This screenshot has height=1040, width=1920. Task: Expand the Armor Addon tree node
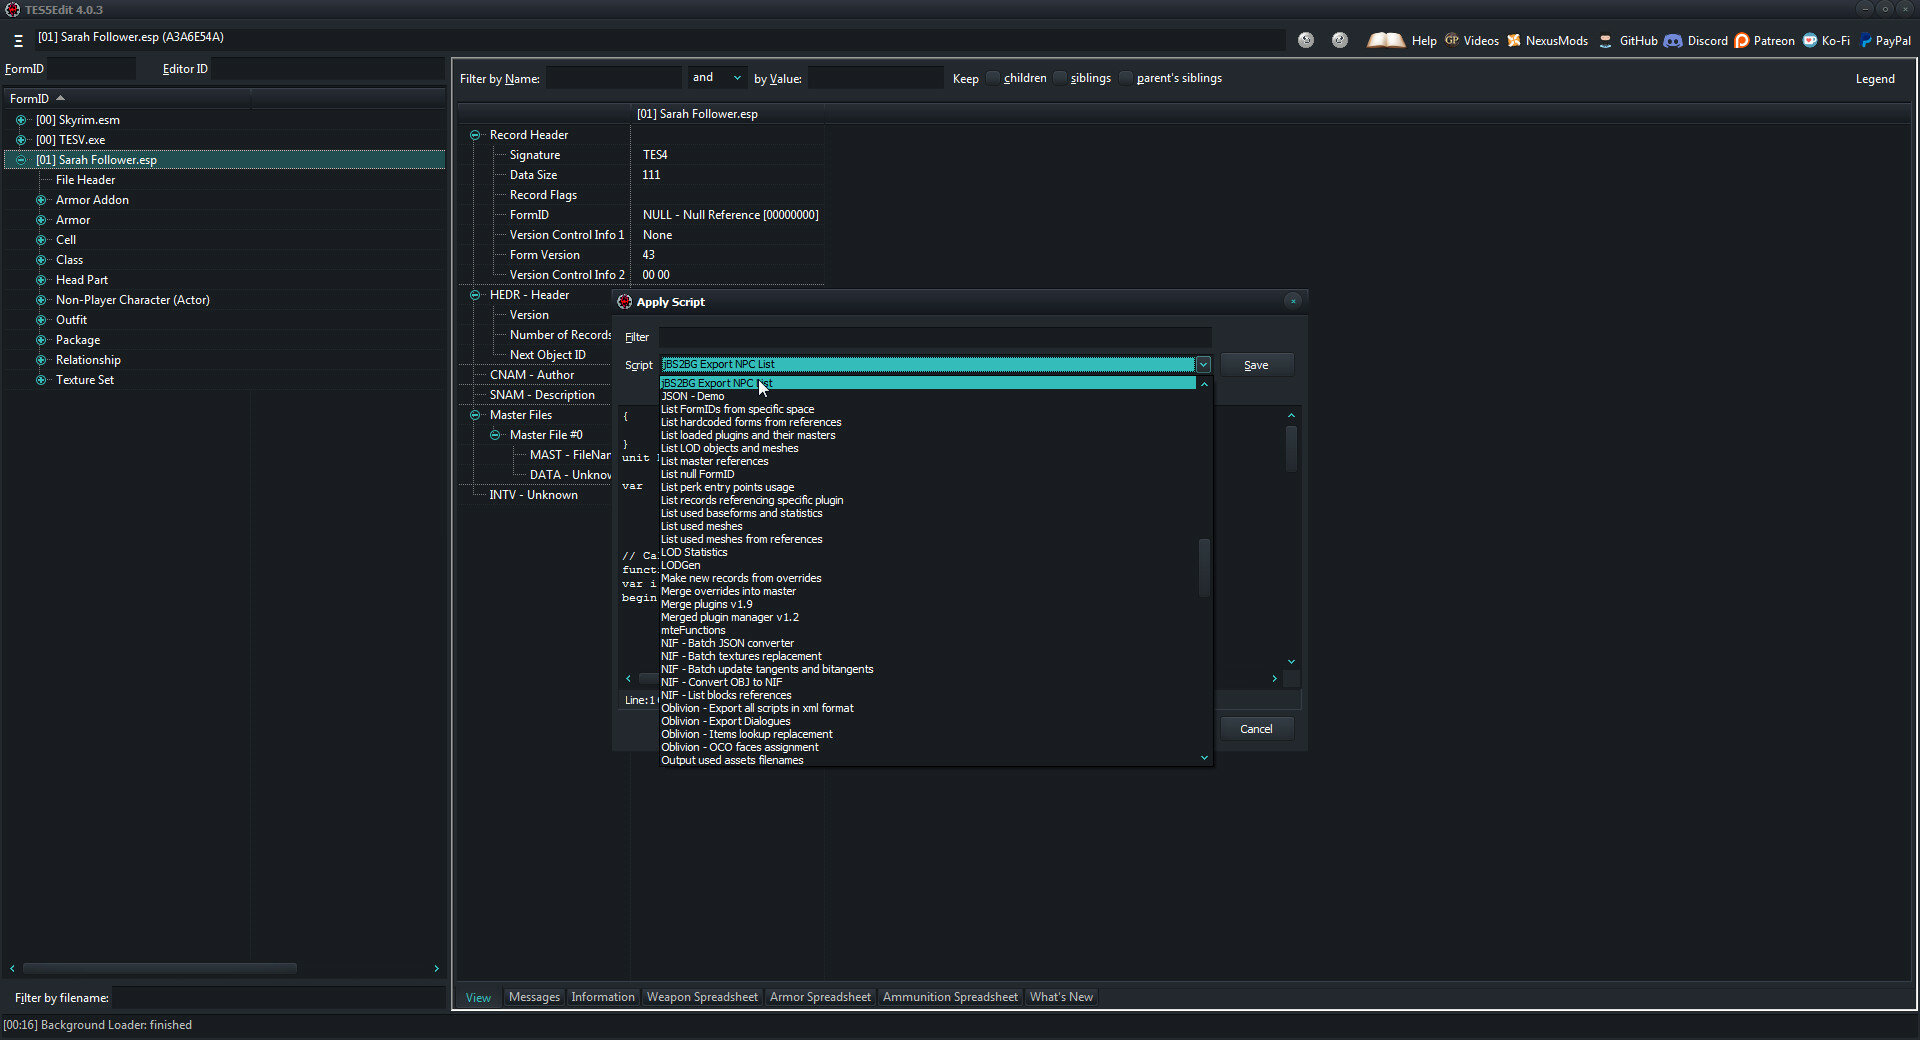coord(41,200)
